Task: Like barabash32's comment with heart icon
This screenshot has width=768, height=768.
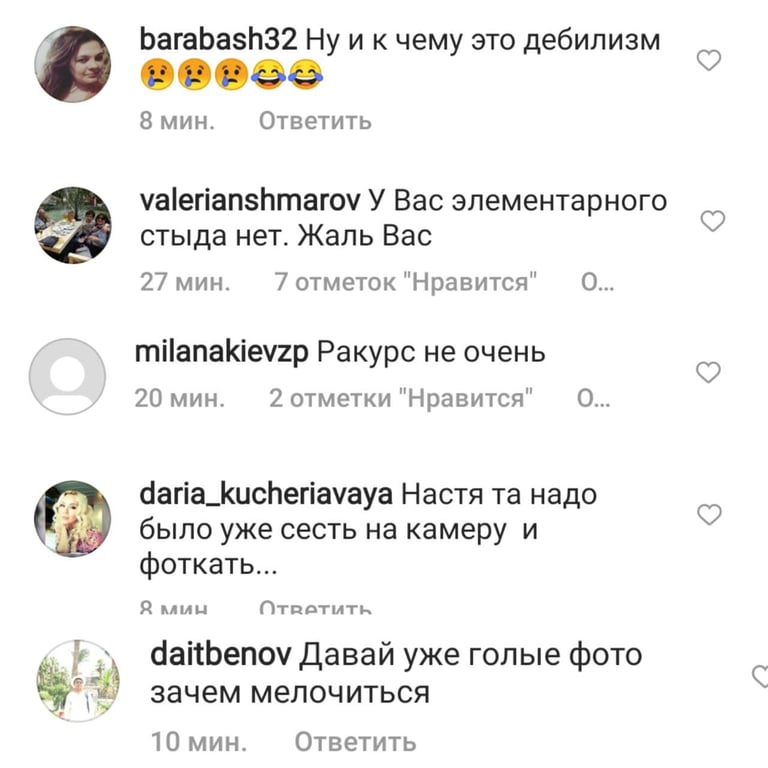Action: 709,60
